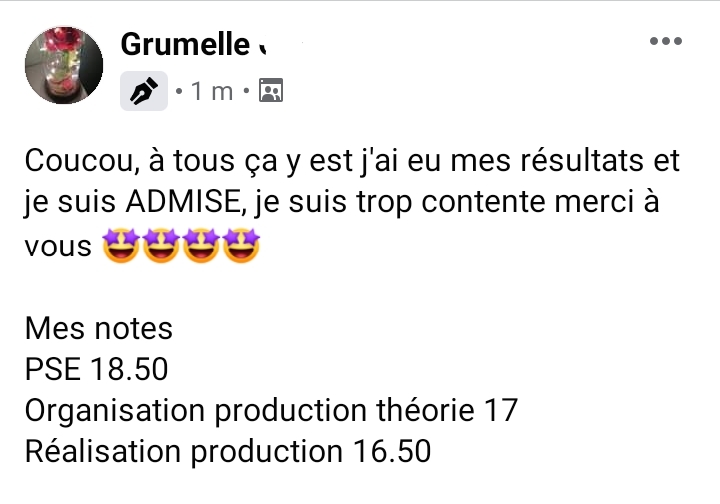Click the "Organisation production théorie 17" line
This screenshot has width=720, height=504.
270,410
